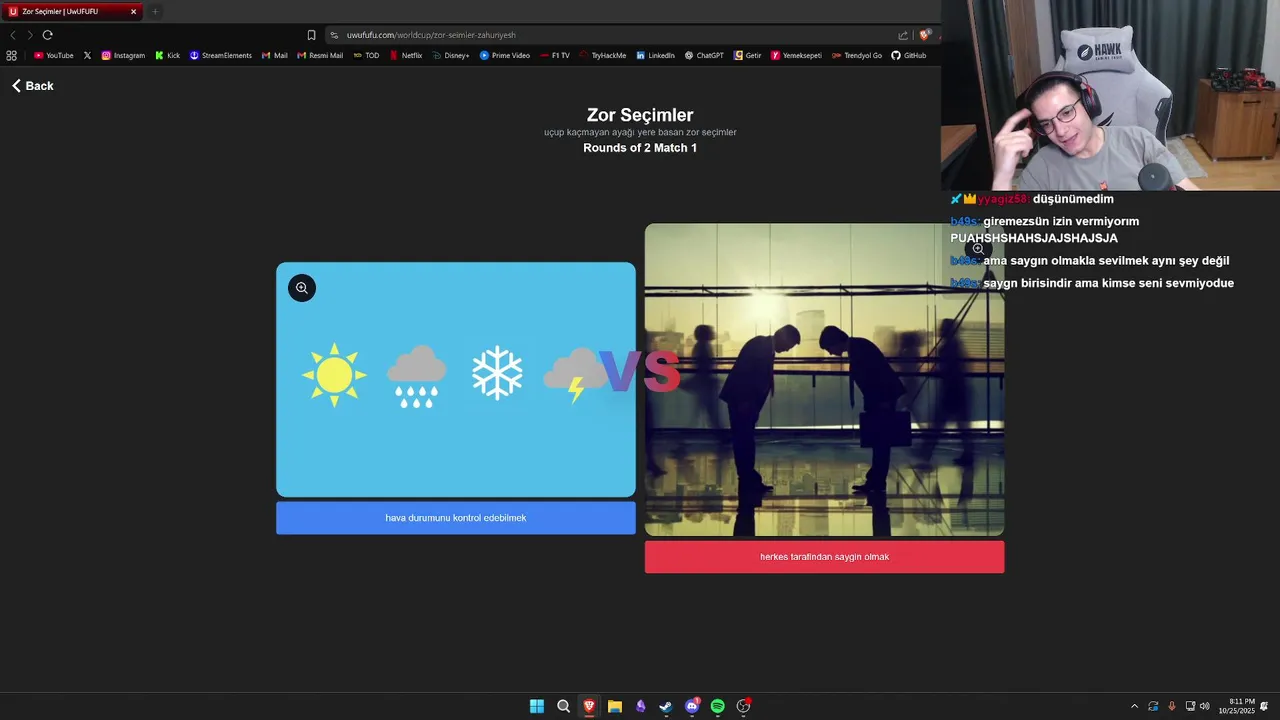Open the Disney+ bookmark
The image size is (1280, 720).
tap(451, 56)
